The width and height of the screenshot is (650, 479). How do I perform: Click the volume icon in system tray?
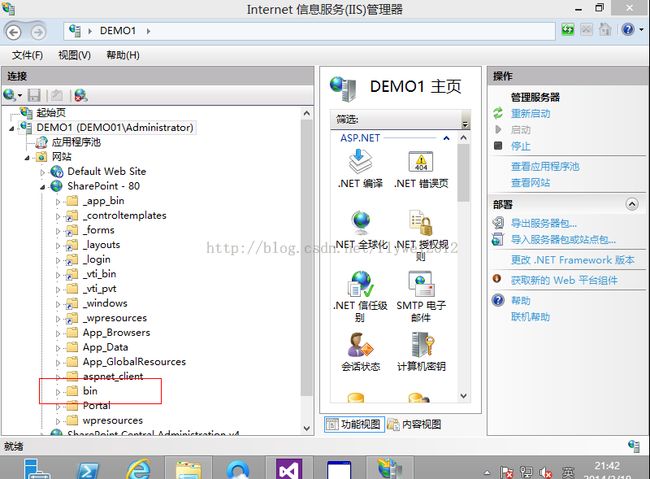pos(546,472)
